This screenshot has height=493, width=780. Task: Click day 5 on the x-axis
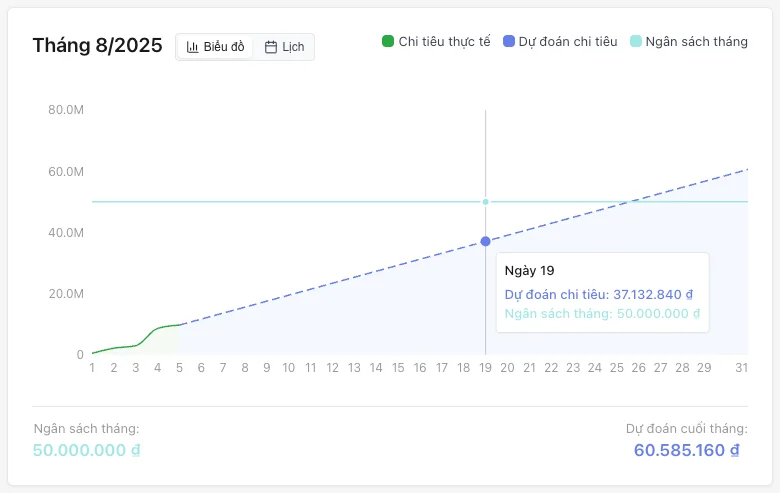pos(179,368)
